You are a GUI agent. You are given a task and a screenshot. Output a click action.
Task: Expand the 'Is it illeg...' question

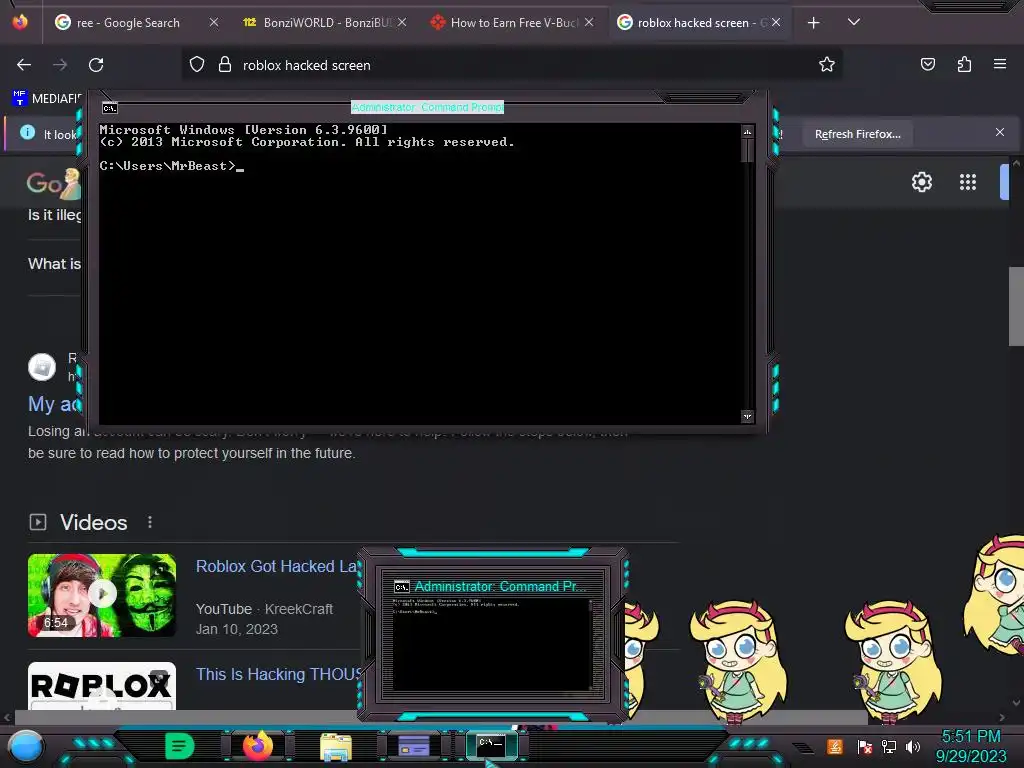pyautogui.click(x=54, y=215)
